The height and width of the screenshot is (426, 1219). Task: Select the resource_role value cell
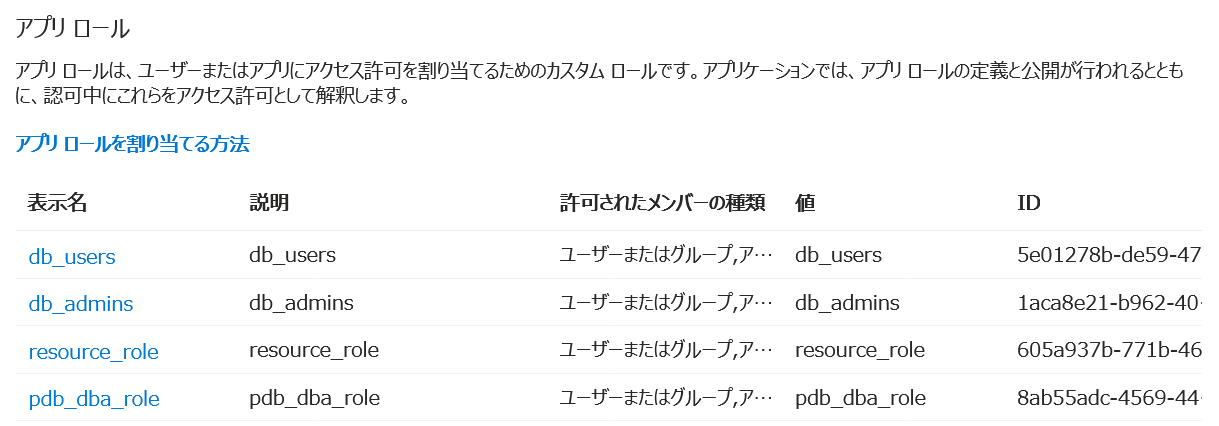(x=859, y=350)
